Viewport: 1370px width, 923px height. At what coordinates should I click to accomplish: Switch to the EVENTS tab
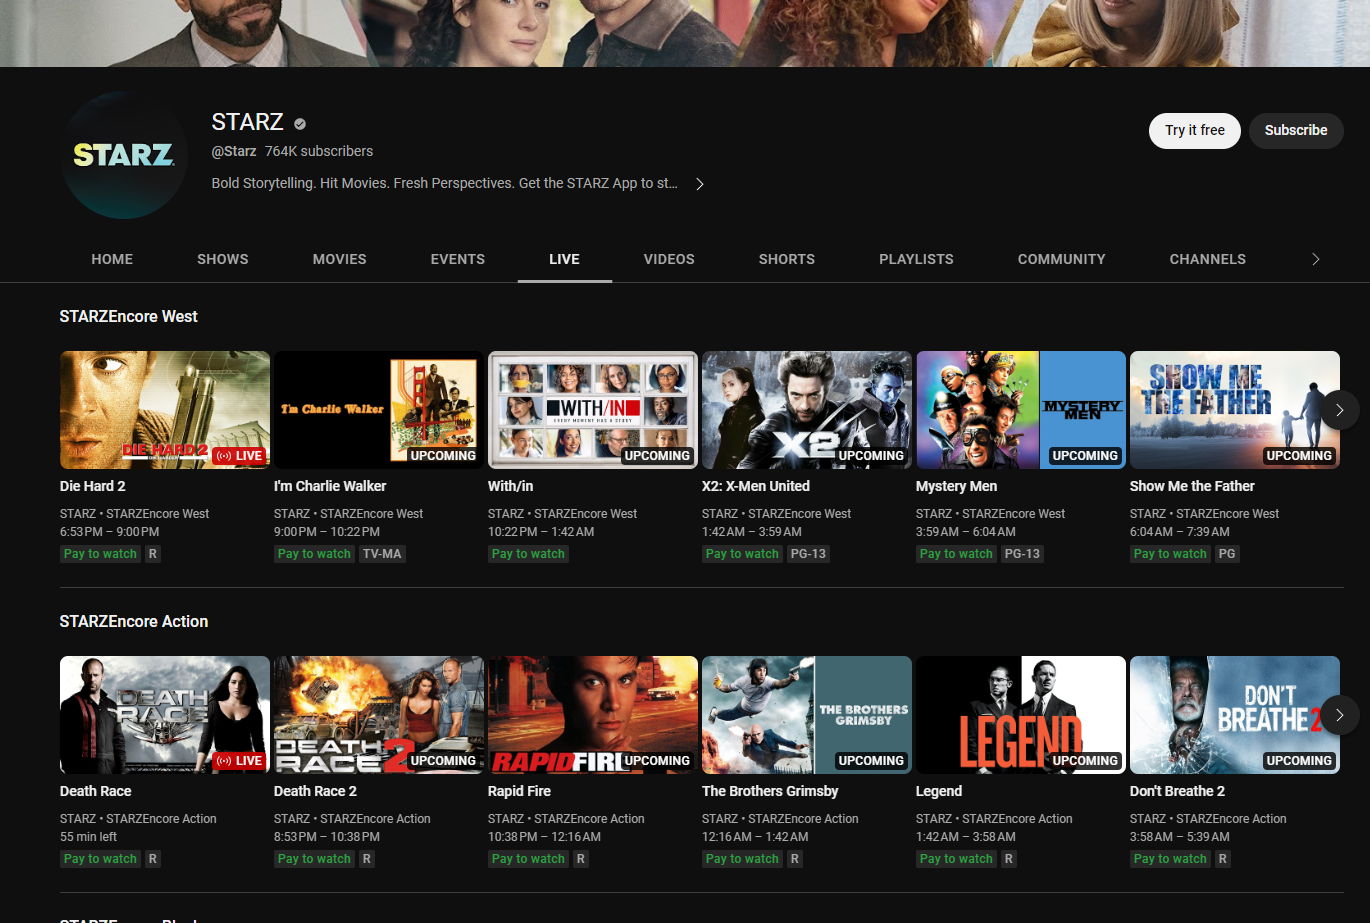[458, 259]
